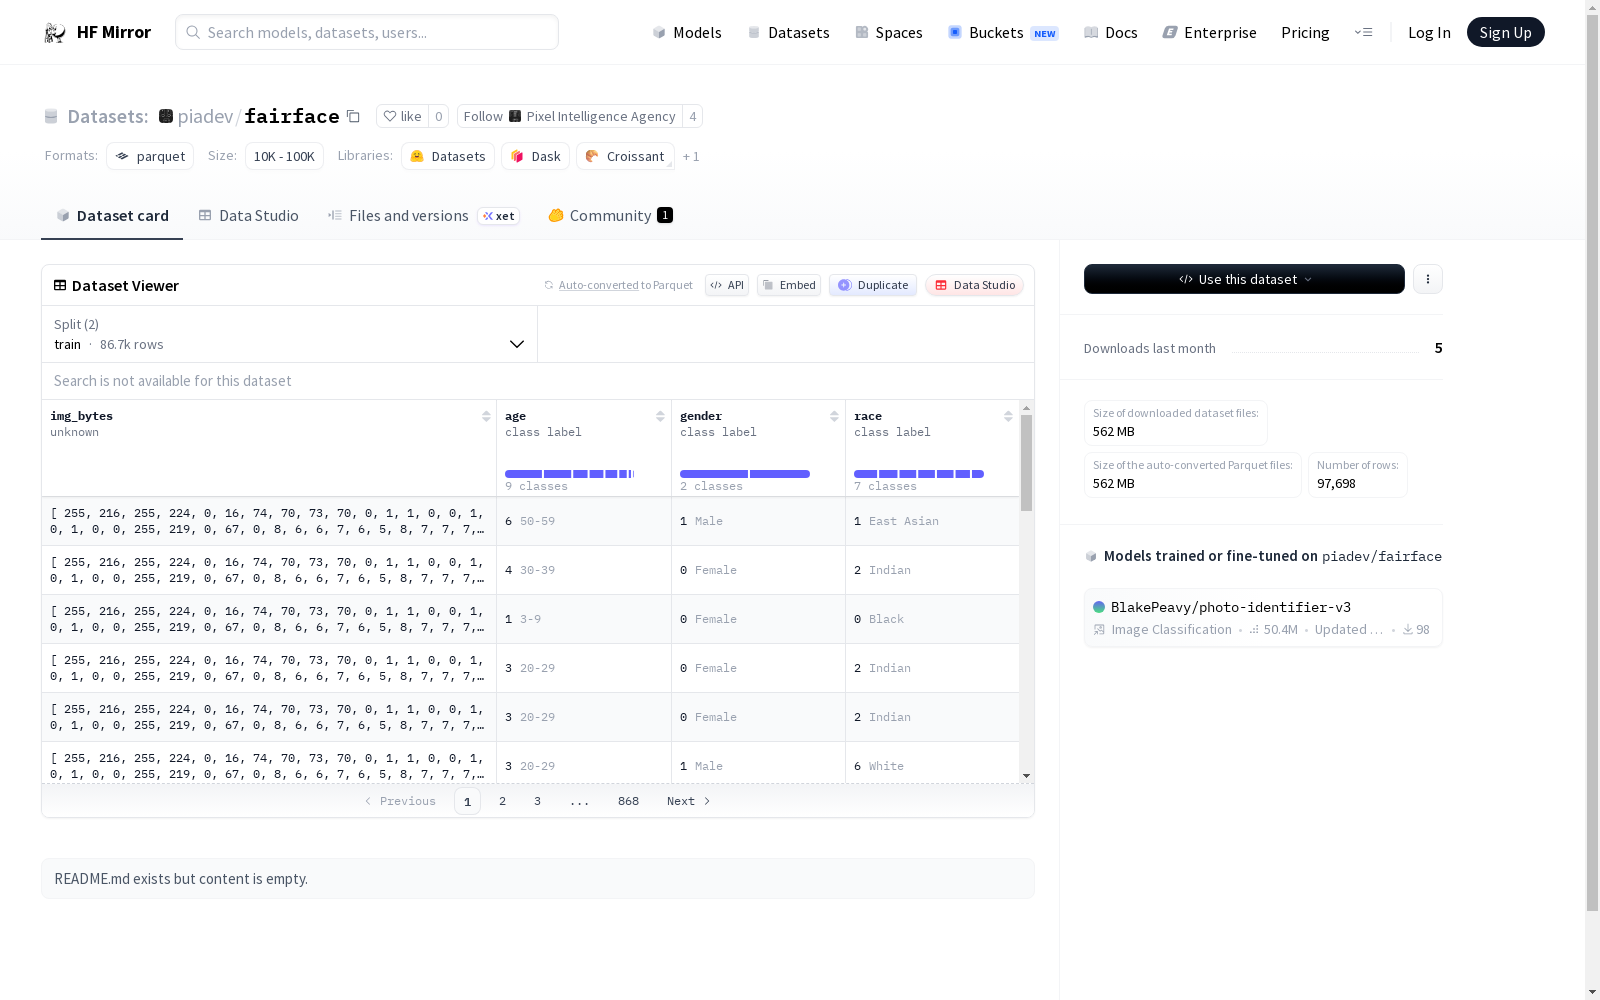The width and height of the screenshot is (1600, 1000).
Task: Open Docs in the top nav
Action: coord(1111,32)
